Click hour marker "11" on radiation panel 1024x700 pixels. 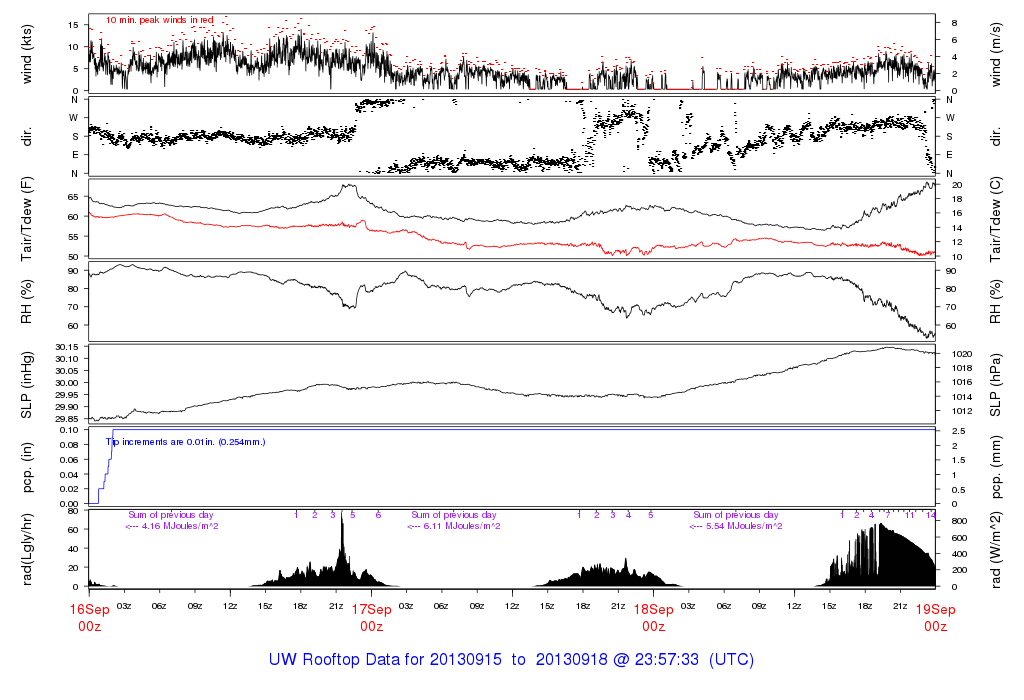(x=910, y=515)
